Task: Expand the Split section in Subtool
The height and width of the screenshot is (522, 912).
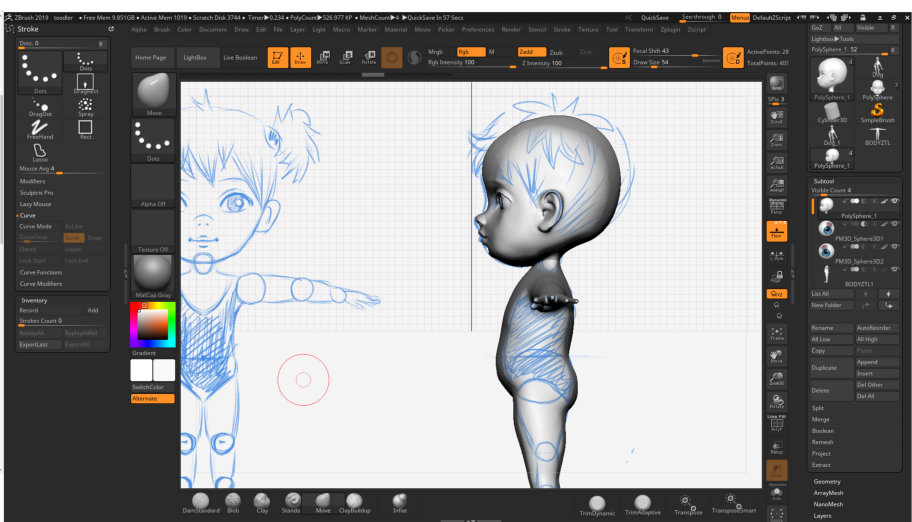Action: click(818, 408)
